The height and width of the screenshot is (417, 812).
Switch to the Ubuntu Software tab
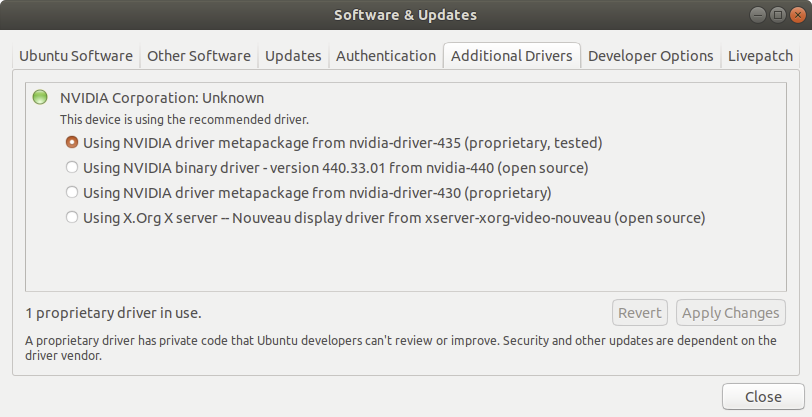coord(76,56)
